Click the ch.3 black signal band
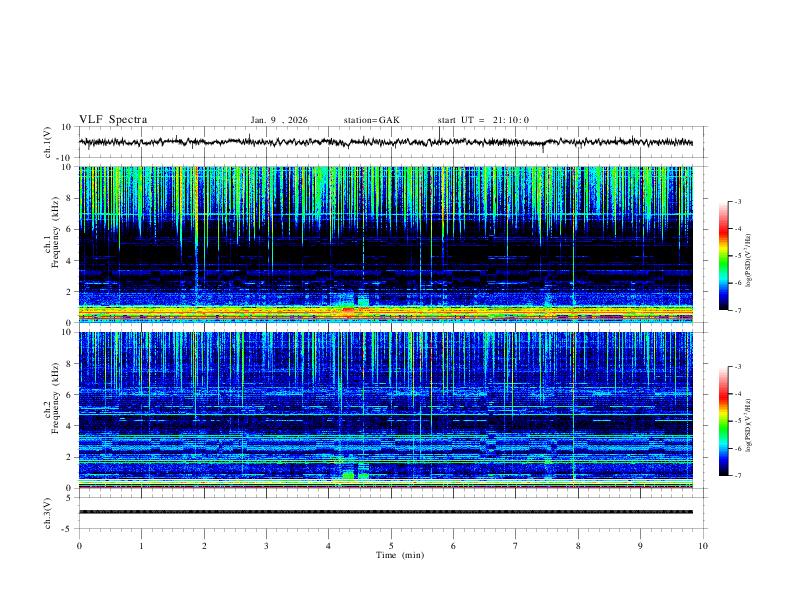 pyautogui.click(x=386, y=512)
